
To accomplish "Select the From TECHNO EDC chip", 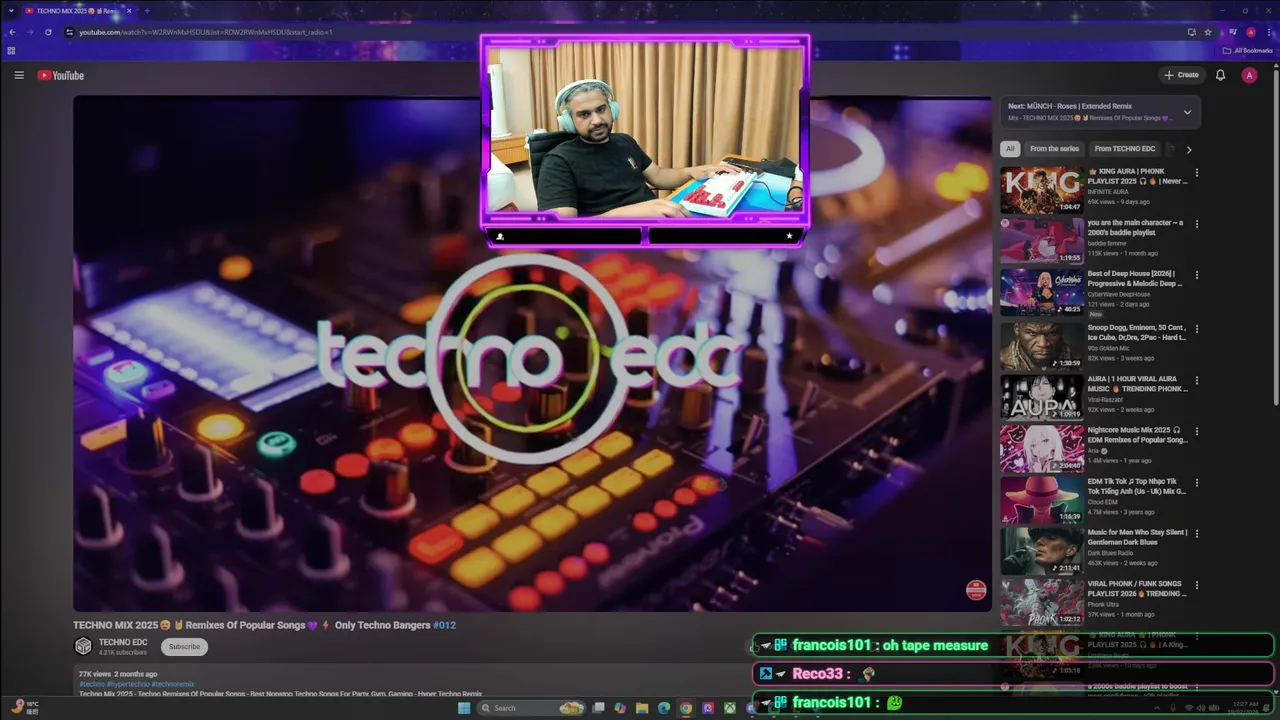I will coord(1125,149).
